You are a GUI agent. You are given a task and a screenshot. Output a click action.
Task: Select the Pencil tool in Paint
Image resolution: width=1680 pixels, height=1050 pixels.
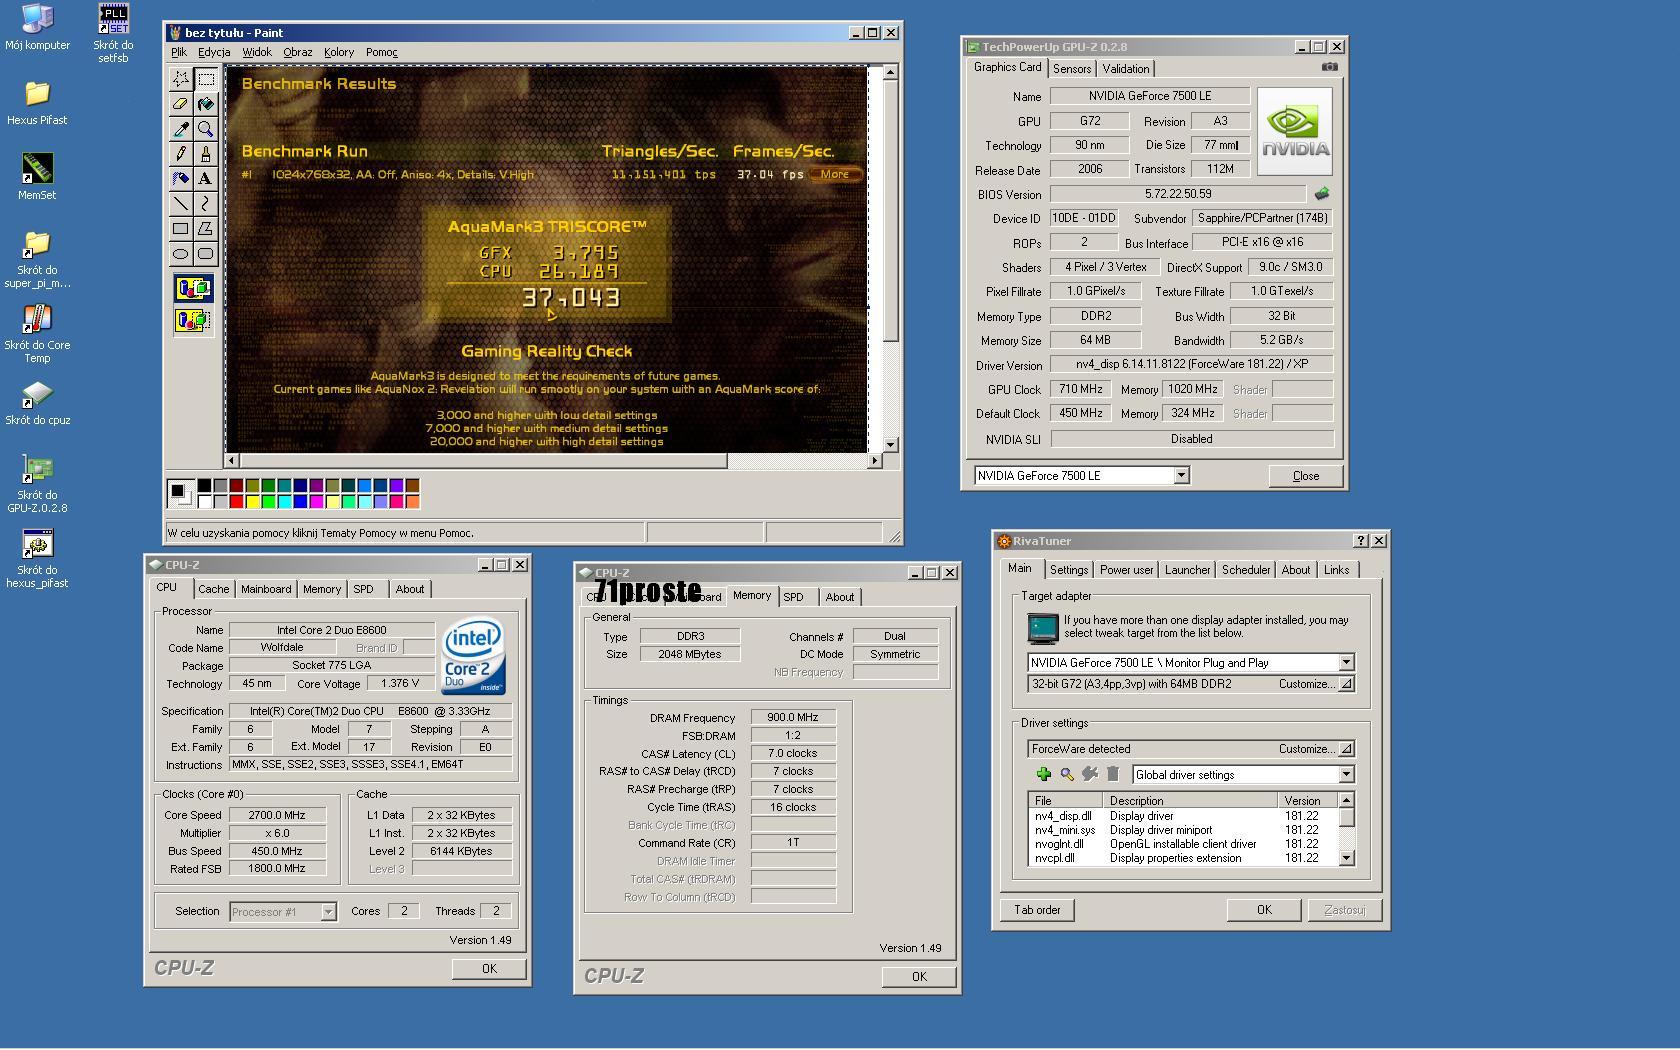click(181, 153)
